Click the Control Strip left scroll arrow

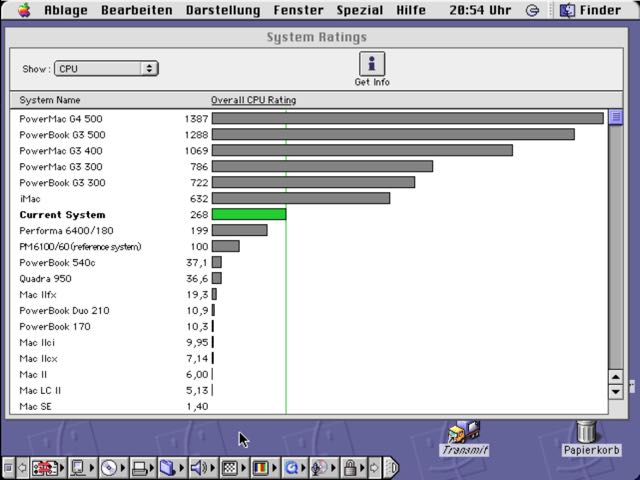point(22,468)
